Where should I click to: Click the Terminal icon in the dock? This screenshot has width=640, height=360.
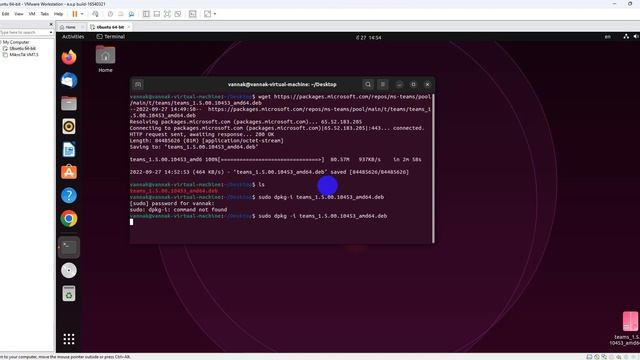click(69, 247)
